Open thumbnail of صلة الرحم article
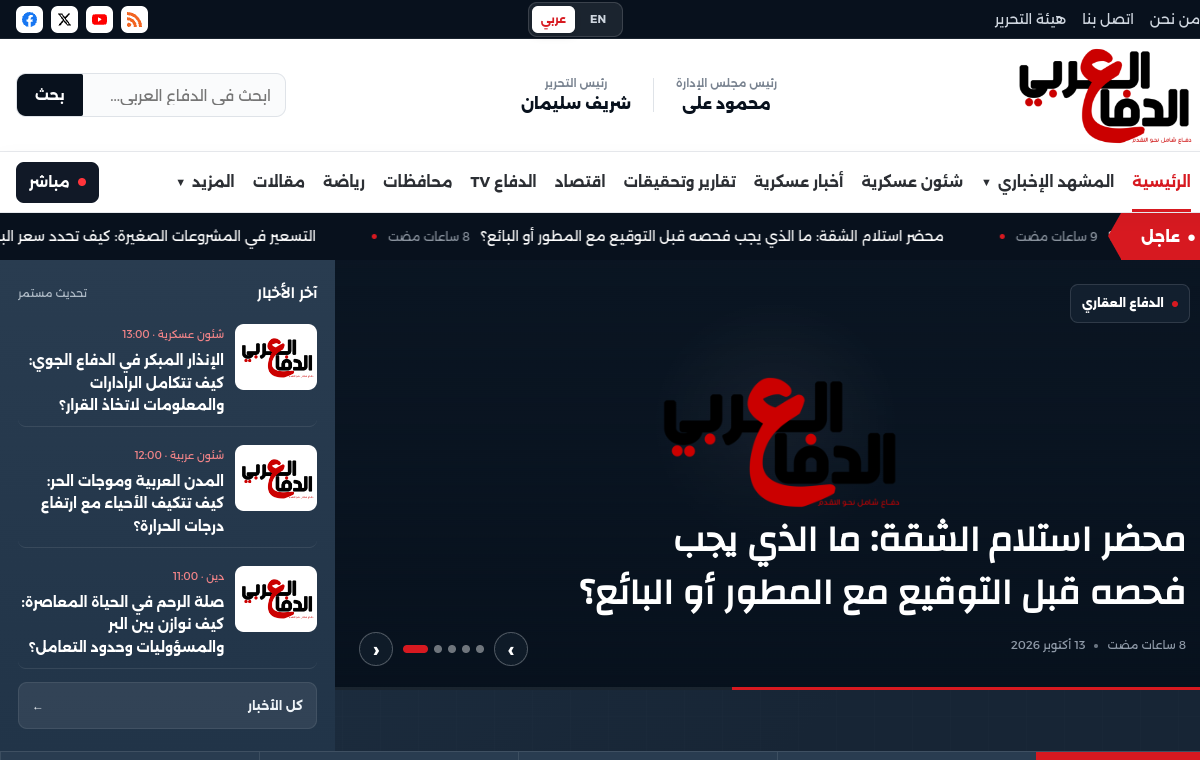 pyautogui.click(x=276, y=599)
